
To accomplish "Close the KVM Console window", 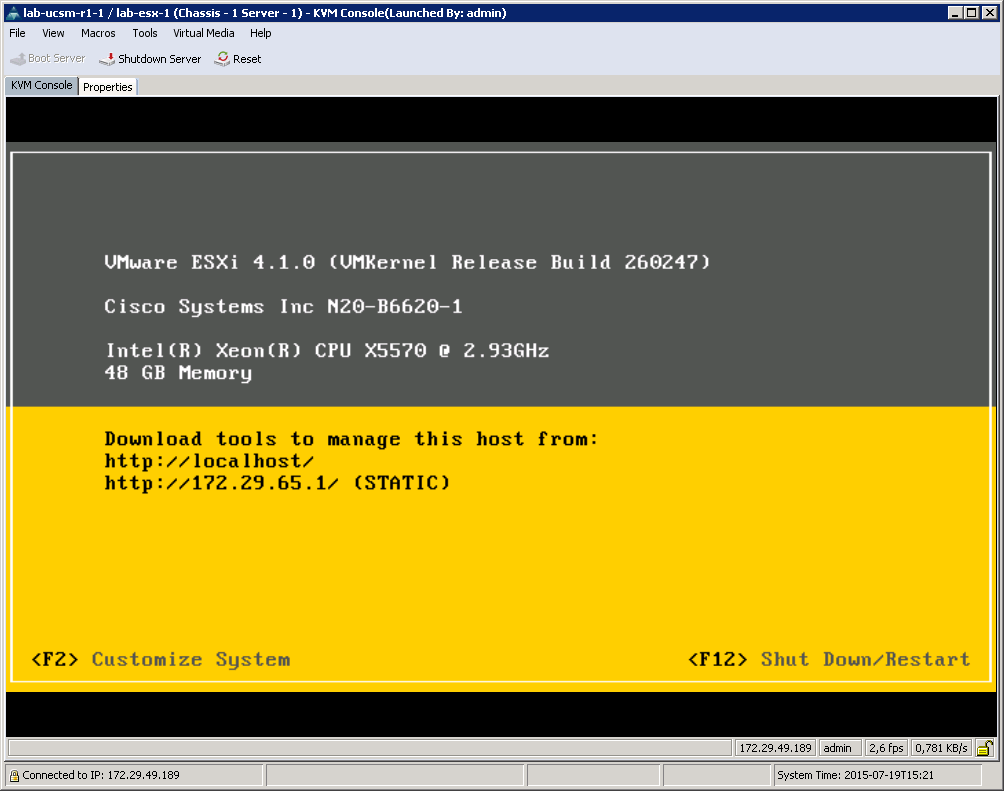I will coord(990,13).
